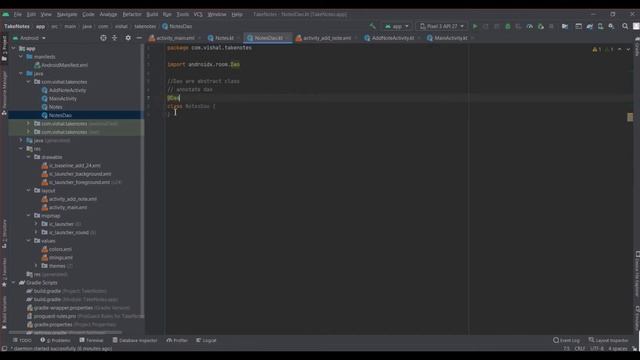Open the Favorites side tab with star
The image size is (640, 360).
click(x=4, y=272)
